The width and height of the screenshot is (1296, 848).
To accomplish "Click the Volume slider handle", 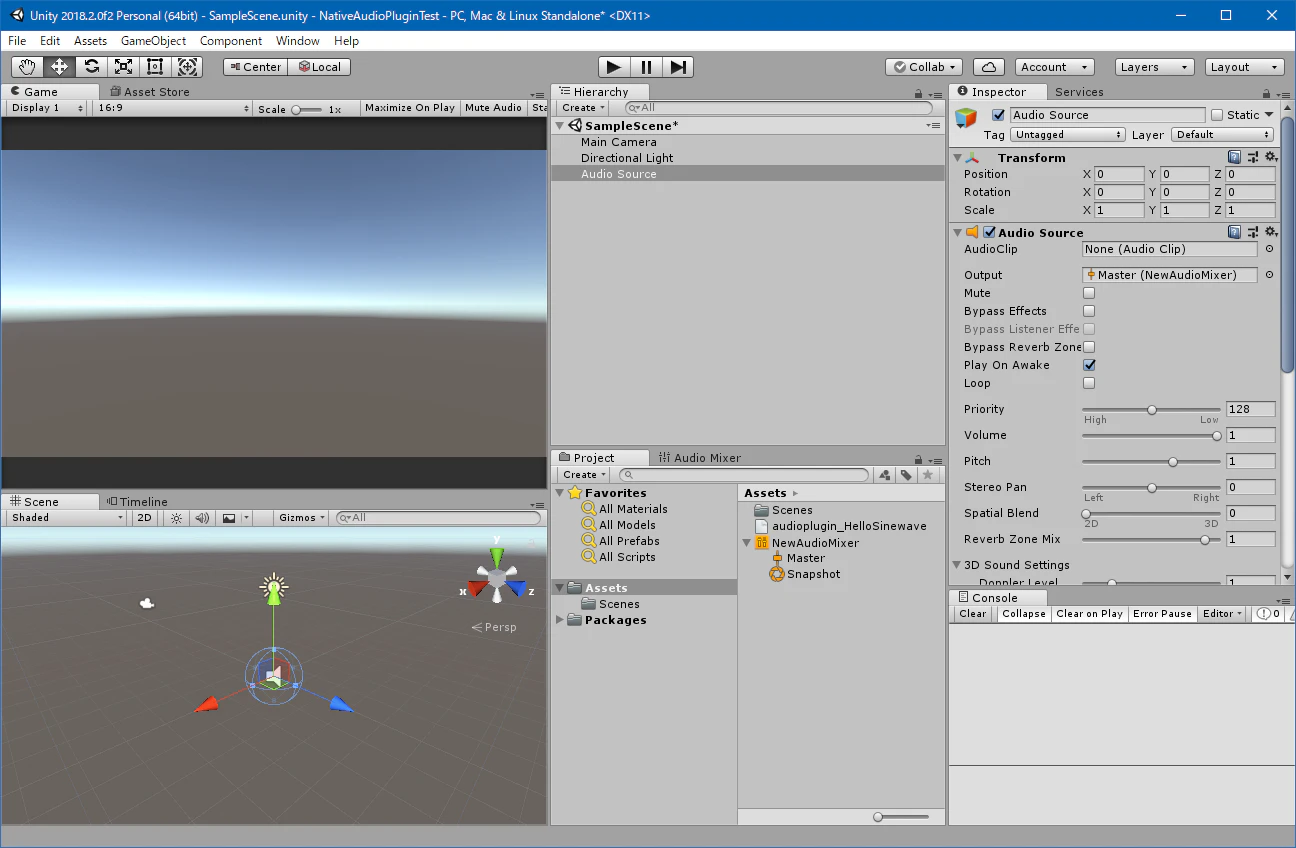I will tap(1216, 436).
